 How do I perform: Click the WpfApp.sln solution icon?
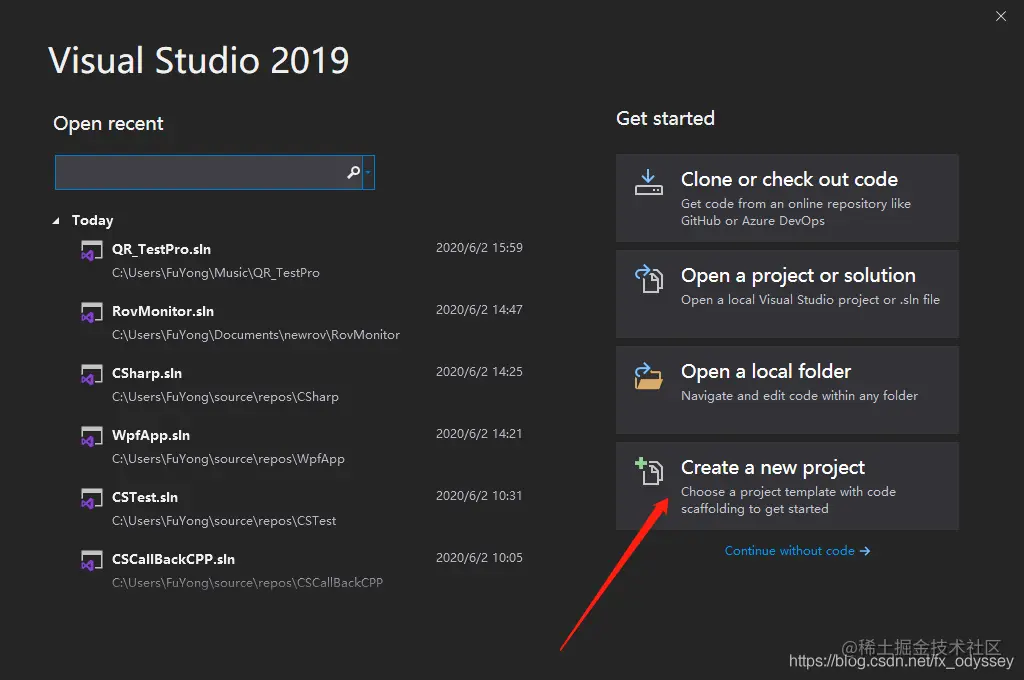[91, 436]
